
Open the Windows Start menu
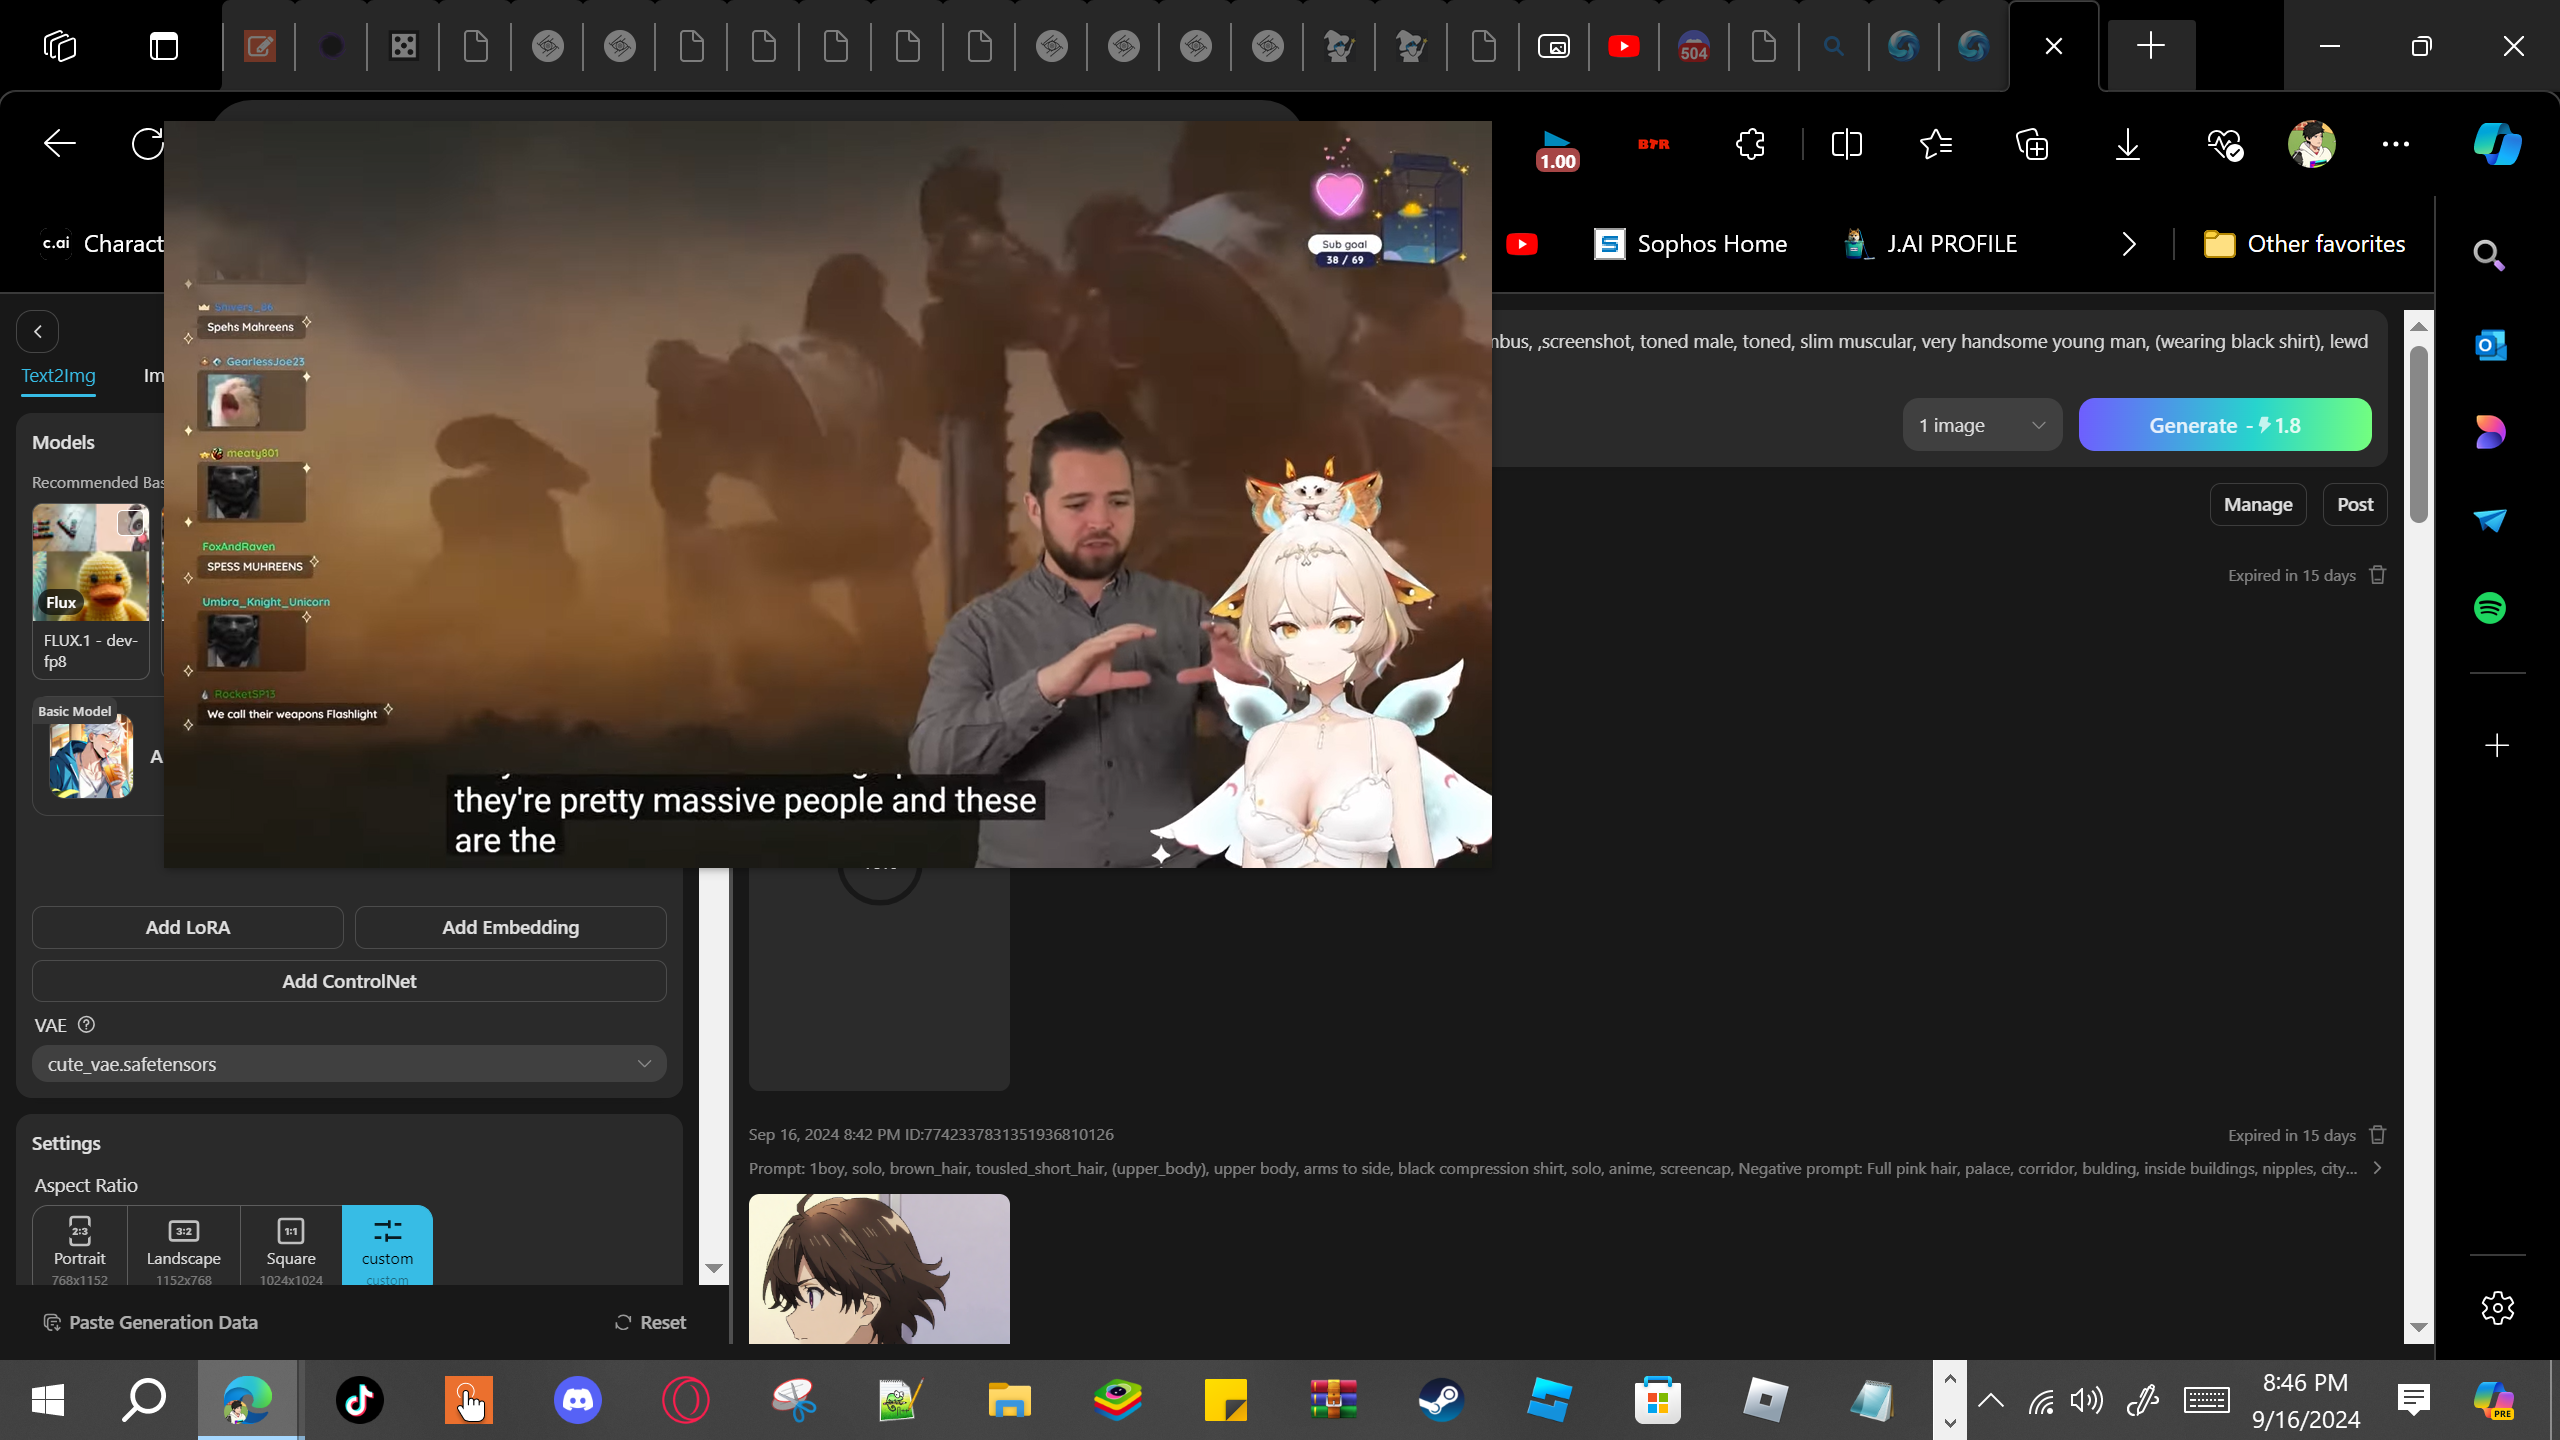point(48,1400)
